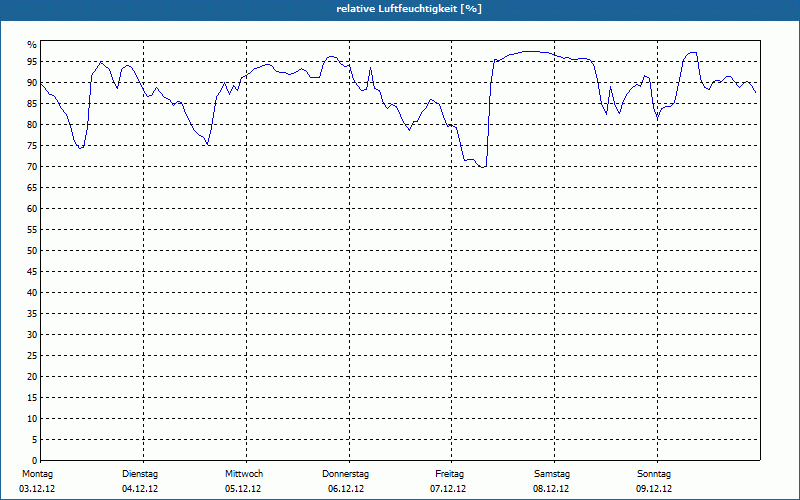Click the humidity curve's lowest dip on Freitag
800x500 pixels.
point(482,167)
